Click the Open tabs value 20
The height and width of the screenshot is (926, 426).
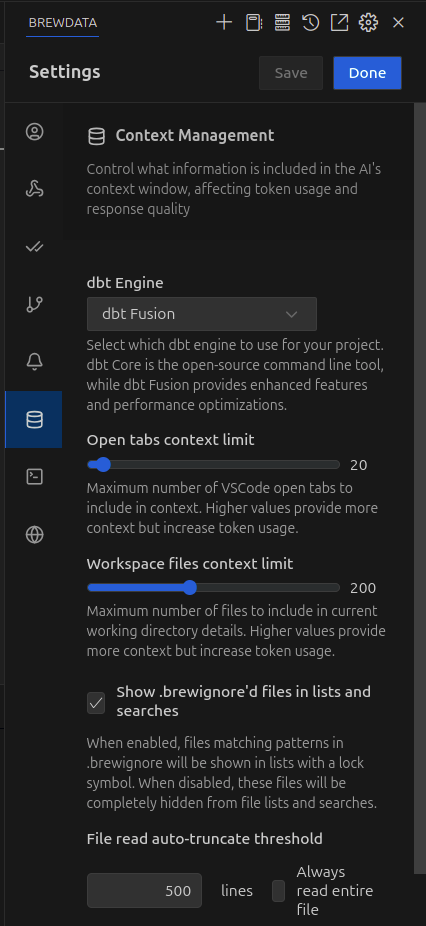coord(359,465)
